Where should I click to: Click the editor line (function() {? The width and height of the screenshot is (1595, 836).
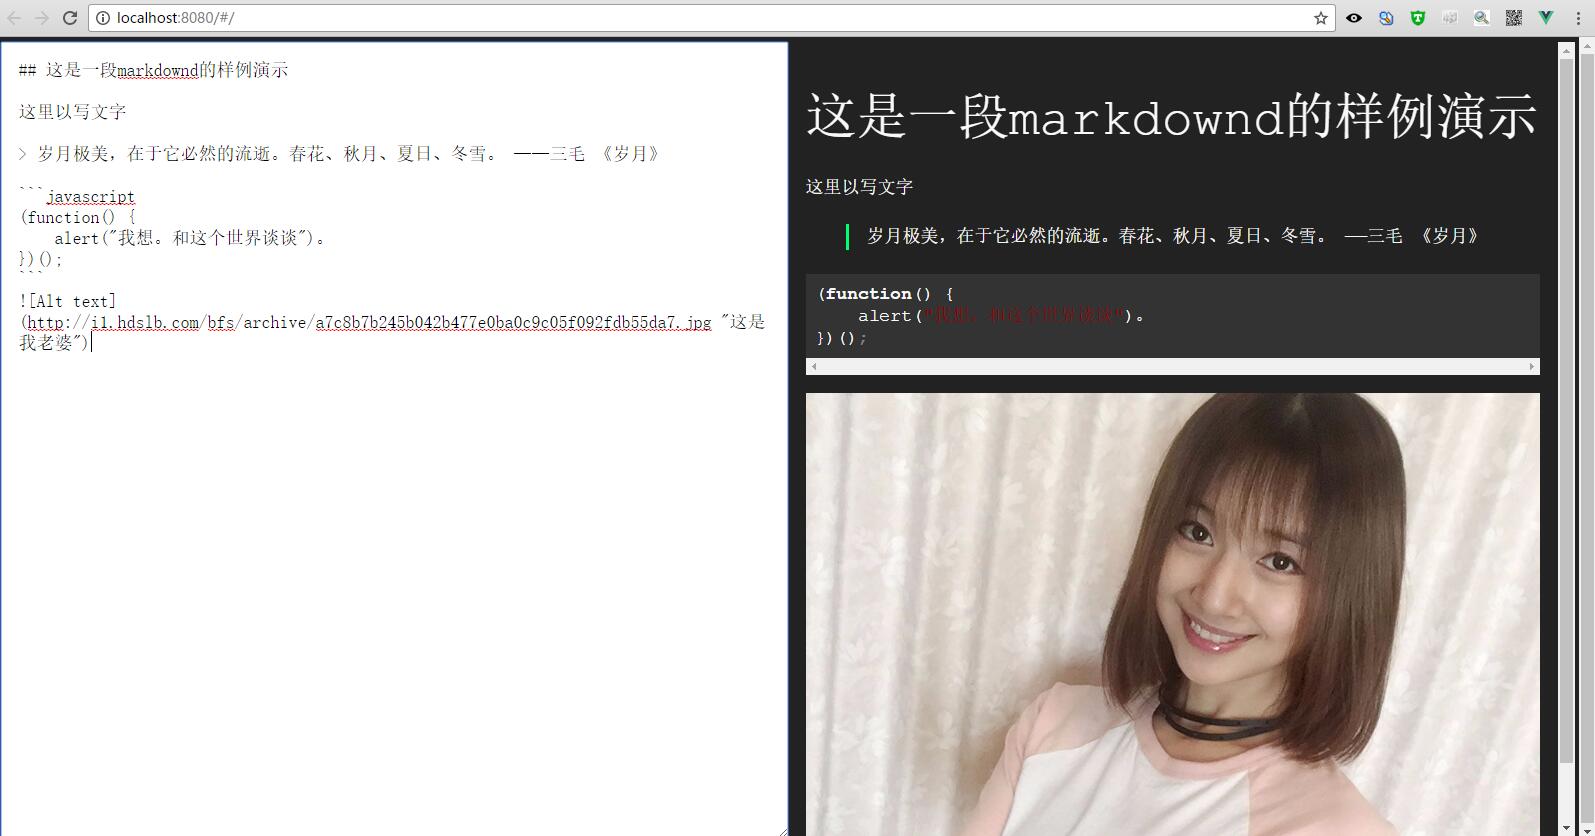(x=77, y=218)
